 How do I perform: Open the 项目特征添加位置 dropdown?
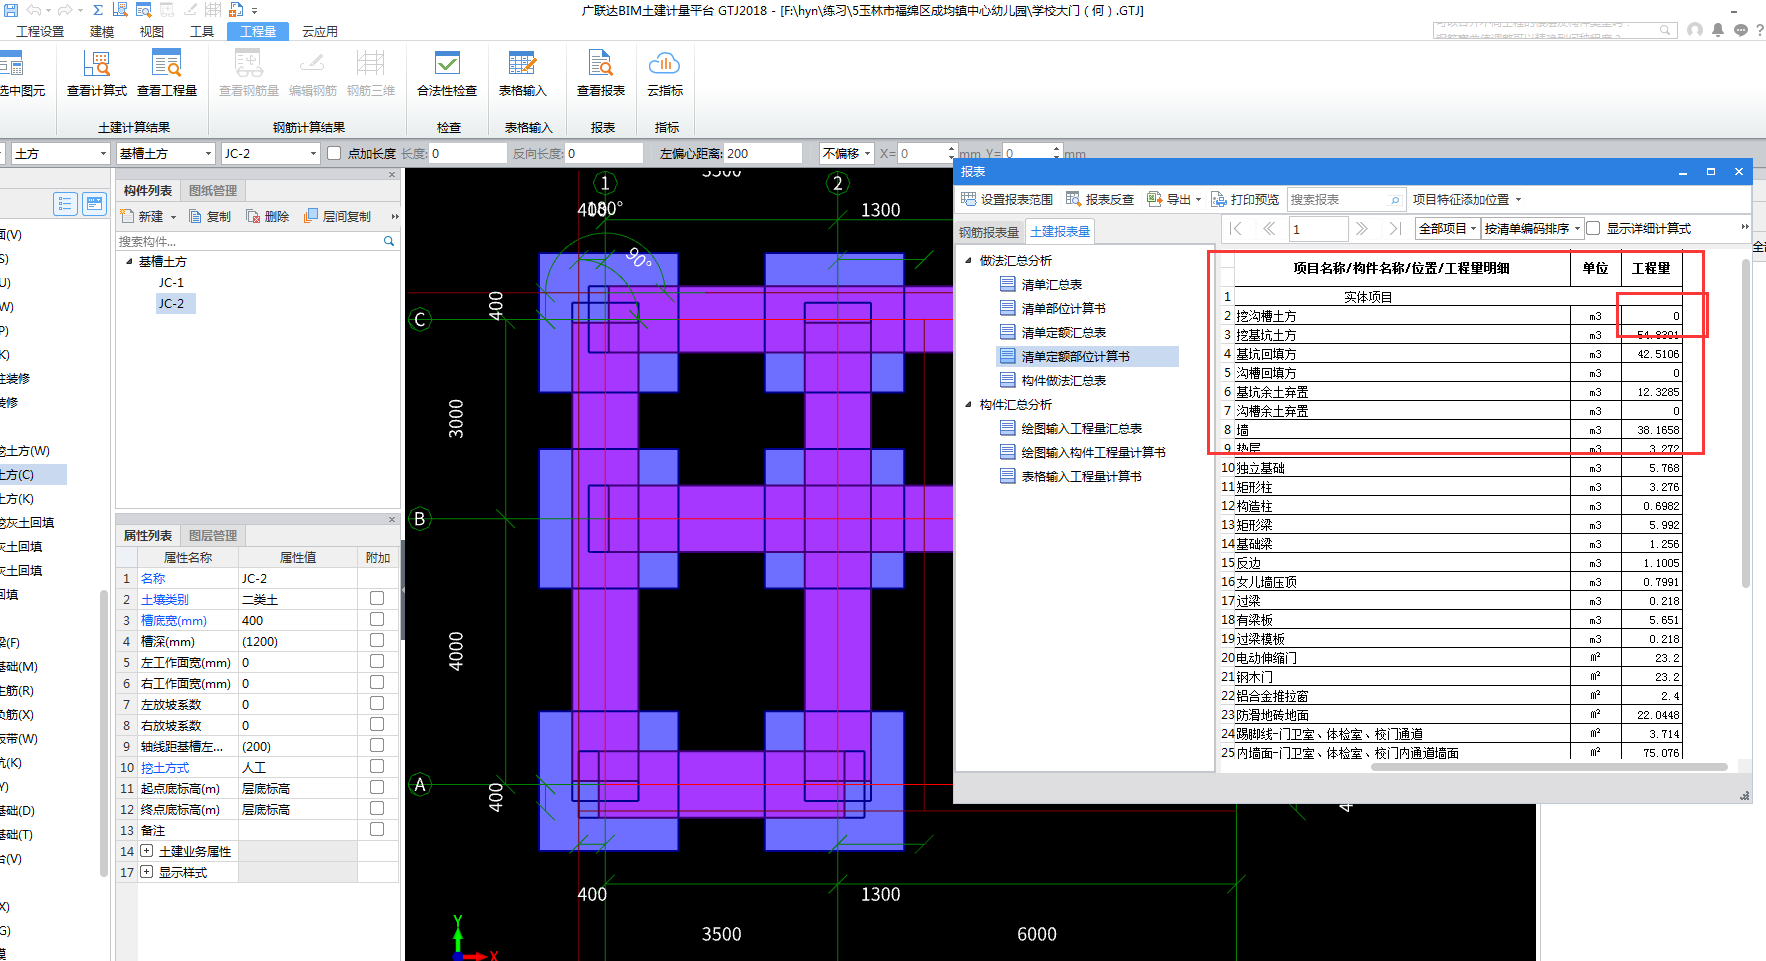(x=1466, y=199)
